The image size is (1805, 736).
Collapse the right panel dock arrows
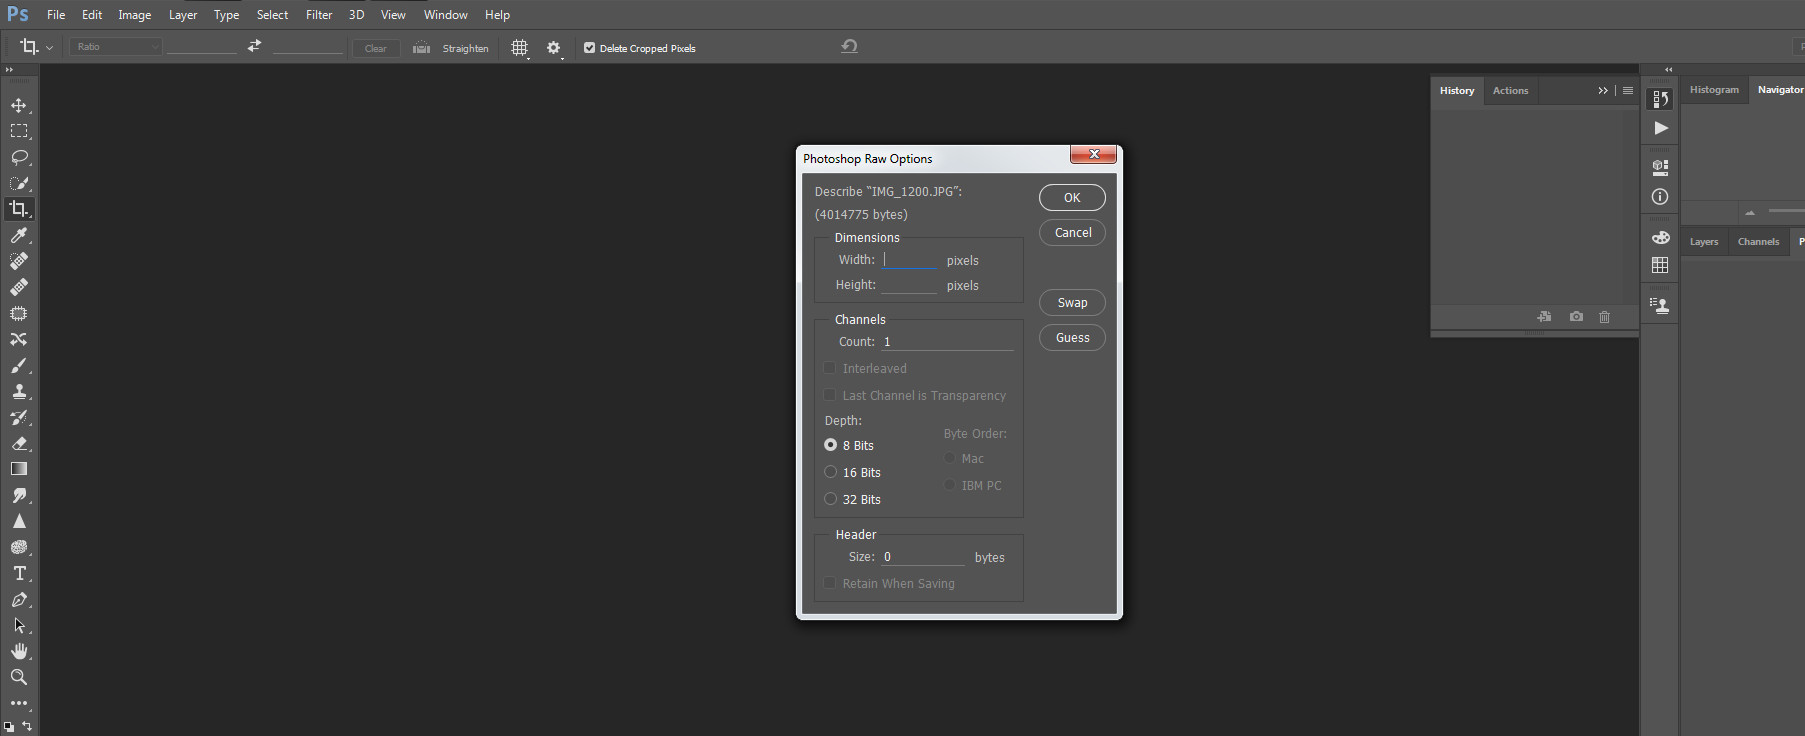(1668, 69)
